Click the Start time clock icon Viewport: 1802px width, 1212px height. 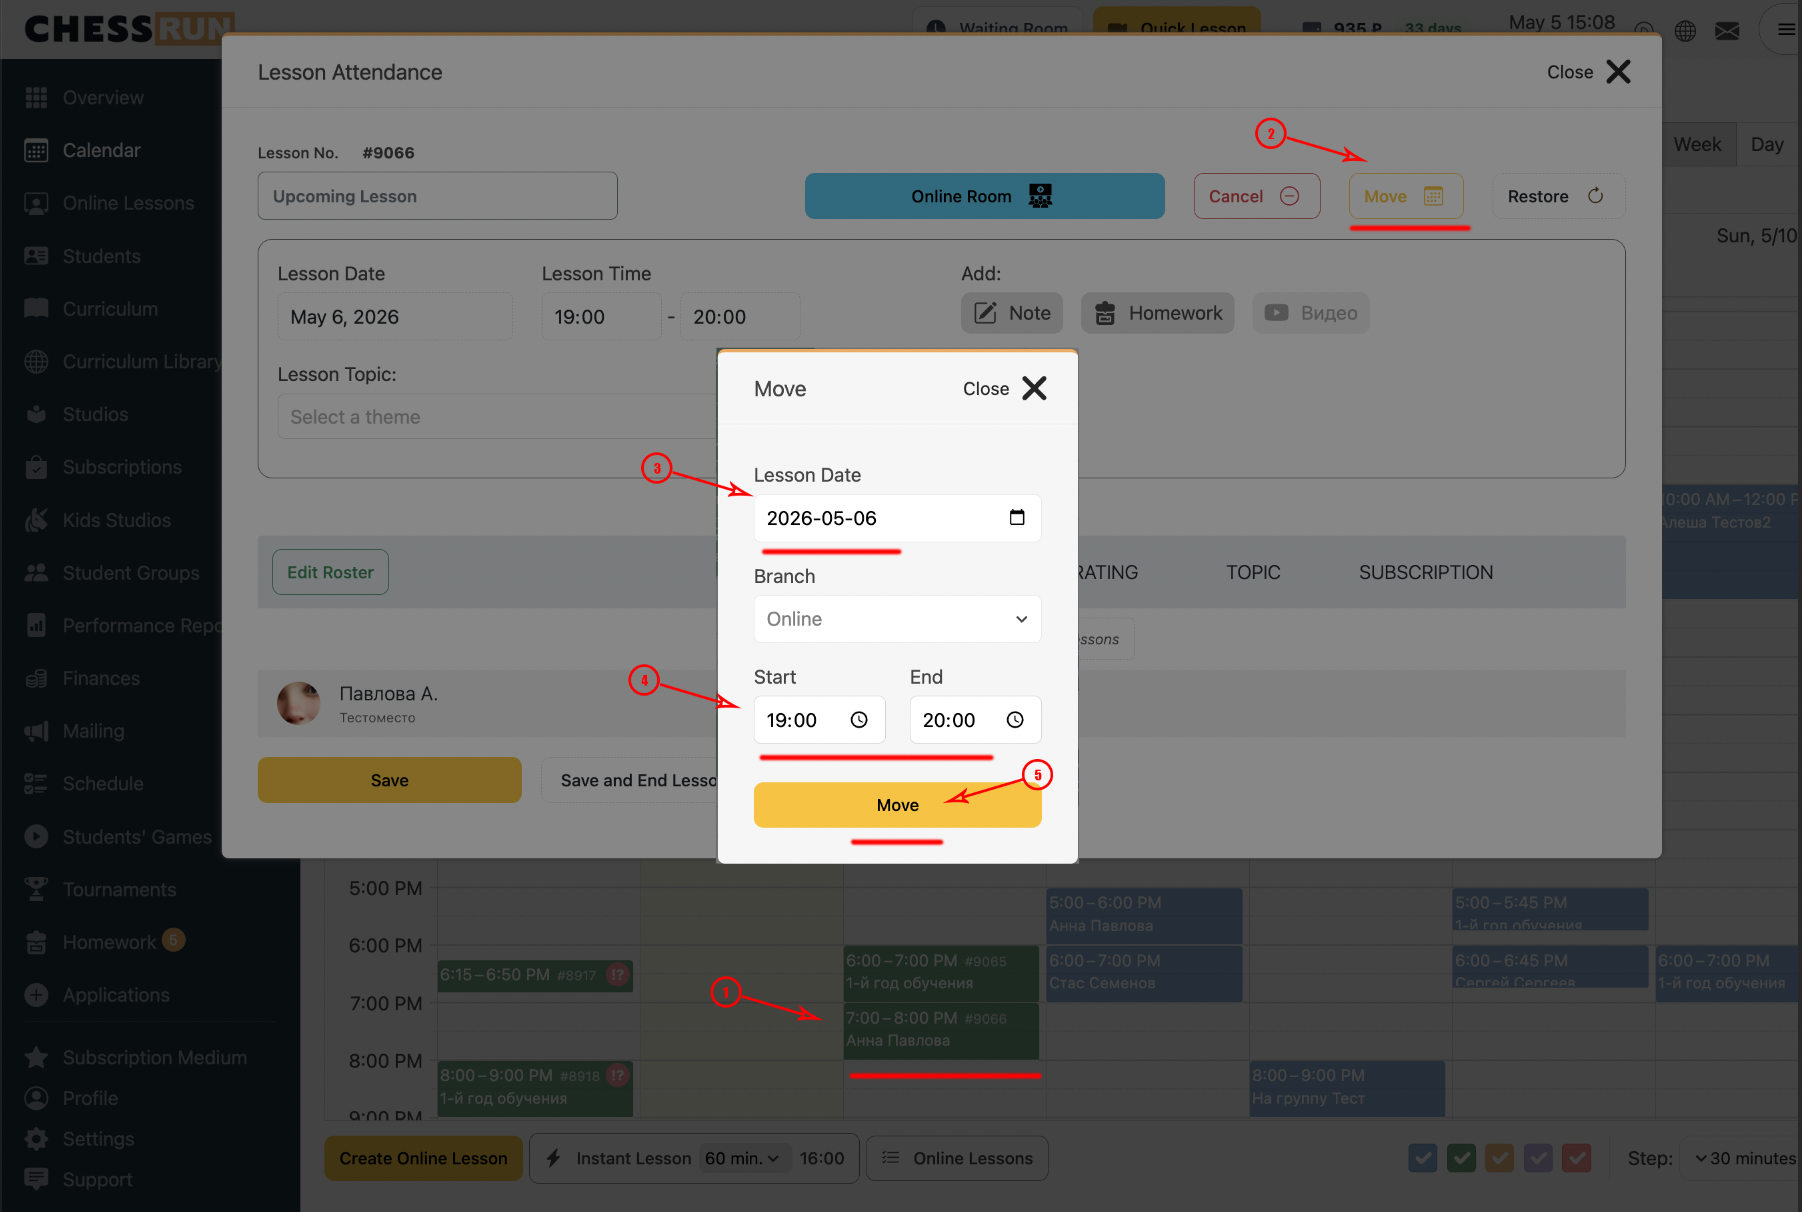pyautogui.click(x=859, y=720)
